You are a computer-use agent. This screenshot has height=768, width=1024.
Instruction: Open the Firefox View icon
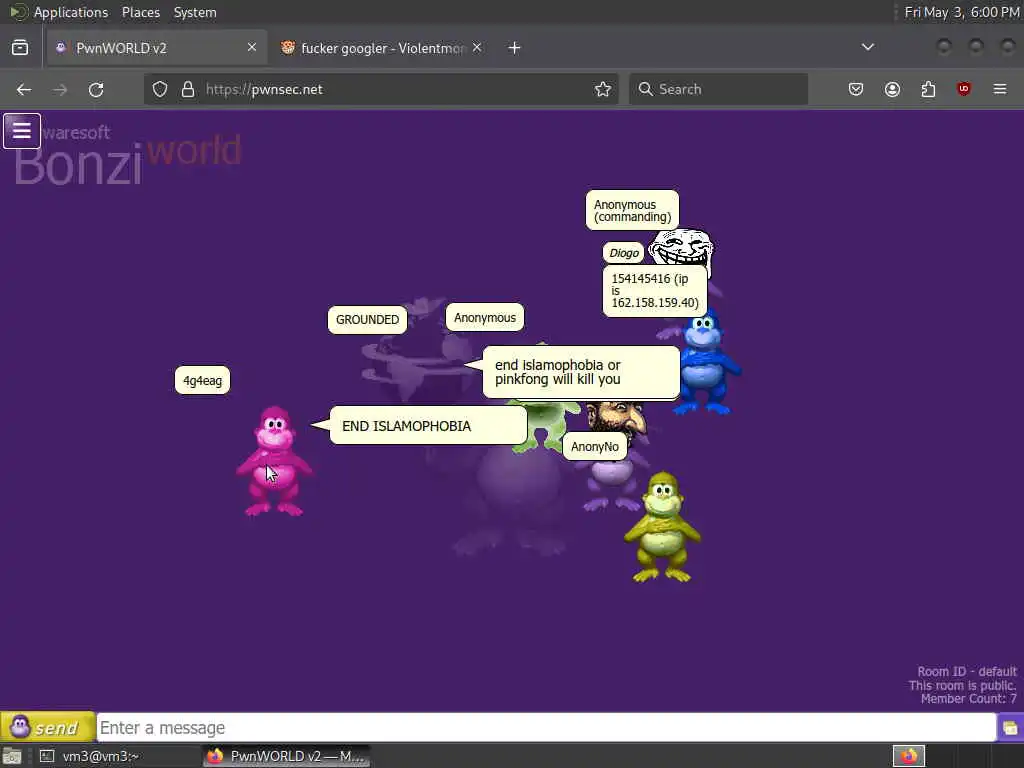pyautogui.click(x=20, y=48)
